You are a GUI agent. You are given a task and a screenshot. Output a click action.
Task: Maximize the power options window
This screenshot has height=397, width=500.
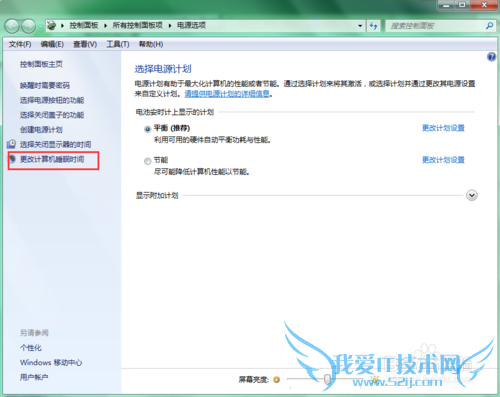[462, 5]
